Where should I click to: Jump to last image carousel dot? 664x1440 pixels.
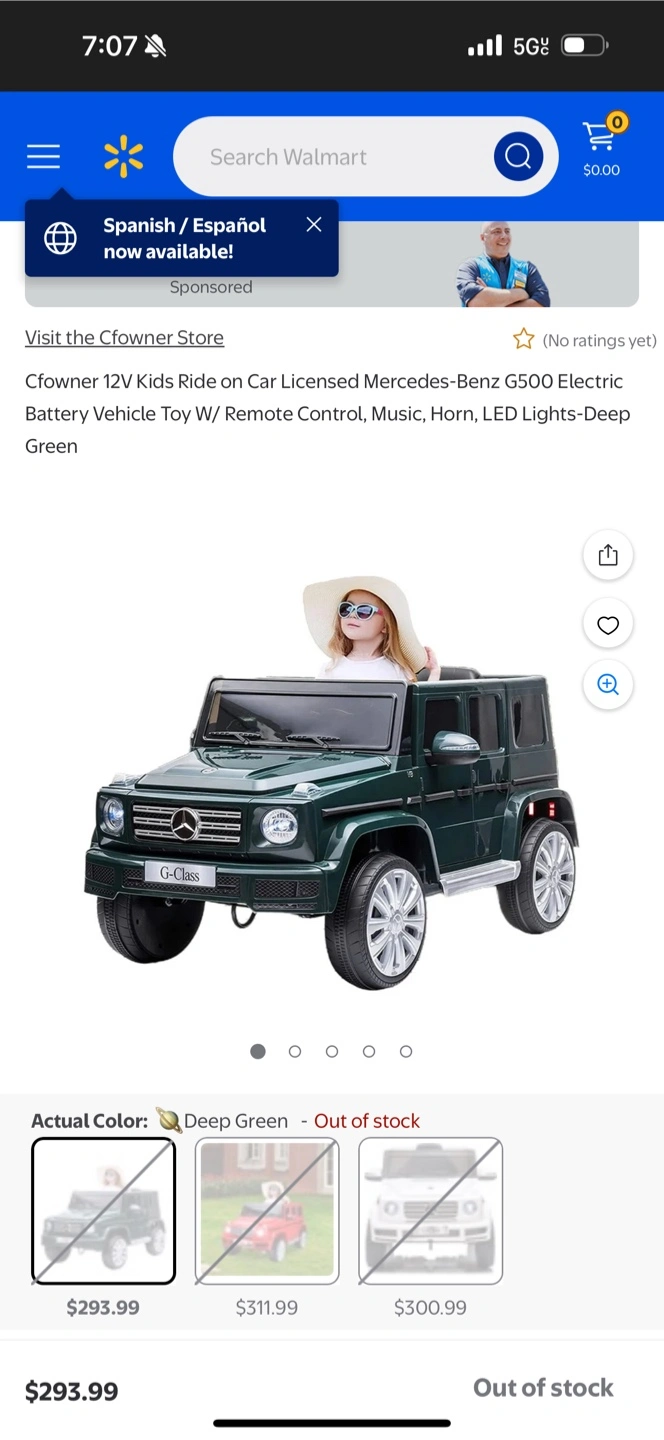(x=406, y=1051)
